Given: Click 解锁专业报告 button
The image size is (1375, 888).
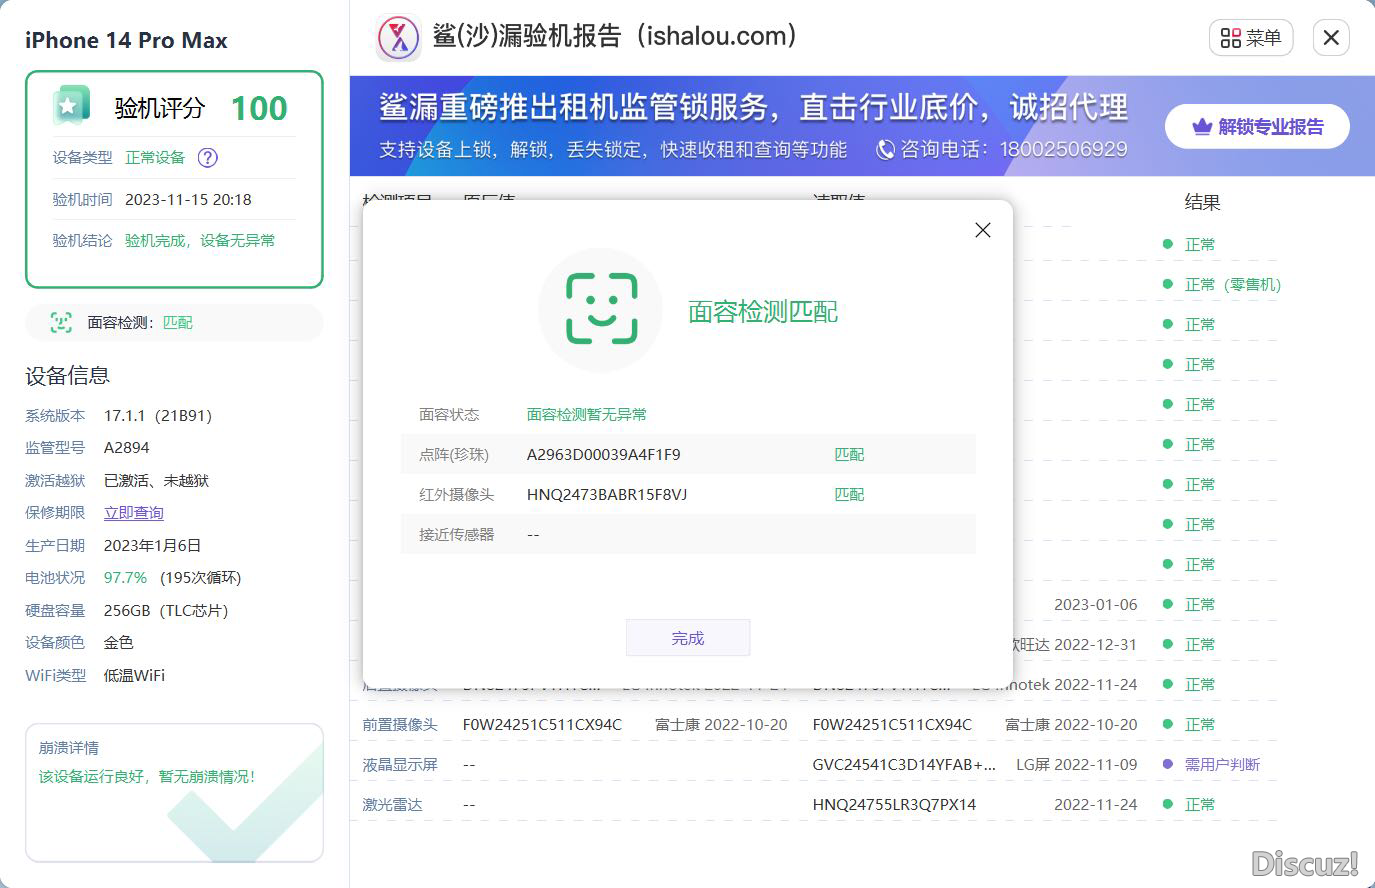Looking at the screenshot, I should pos(1257,127).
